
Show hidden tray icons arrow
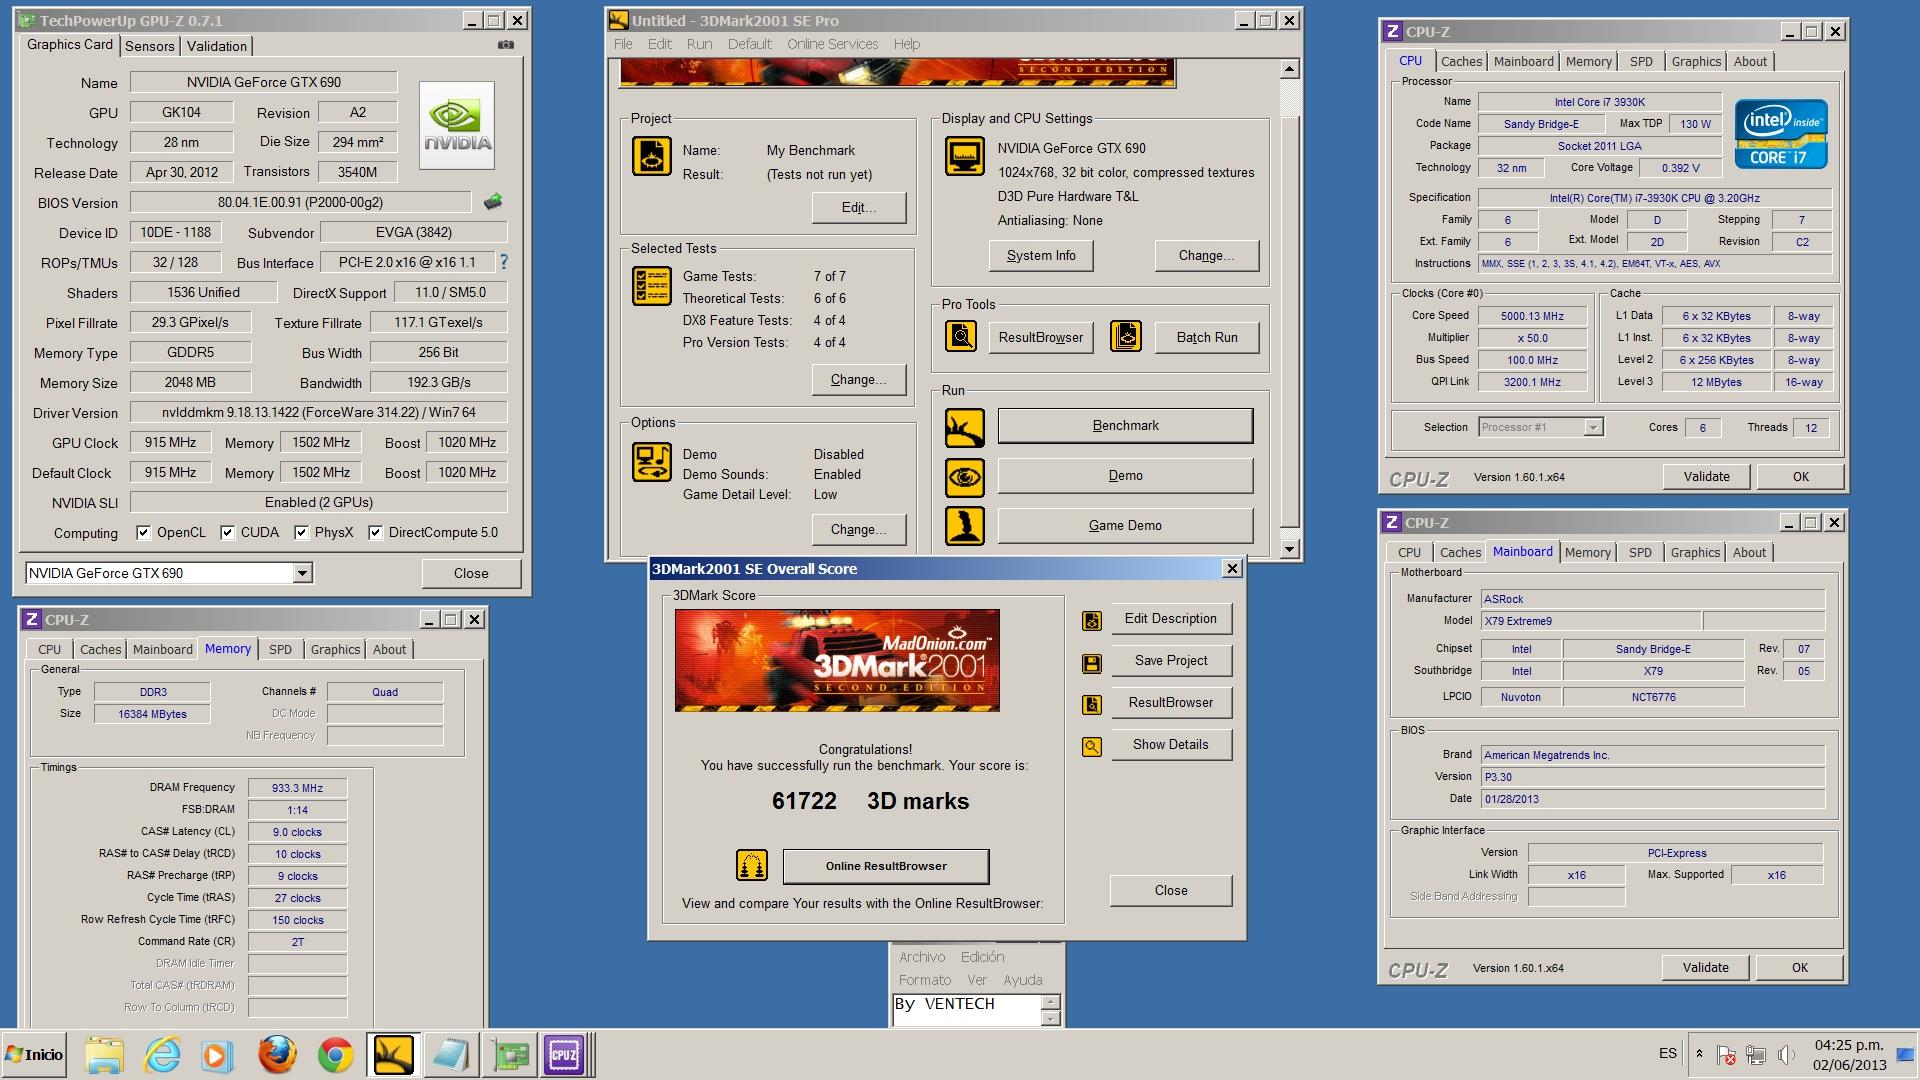tap(1699, 1054)
